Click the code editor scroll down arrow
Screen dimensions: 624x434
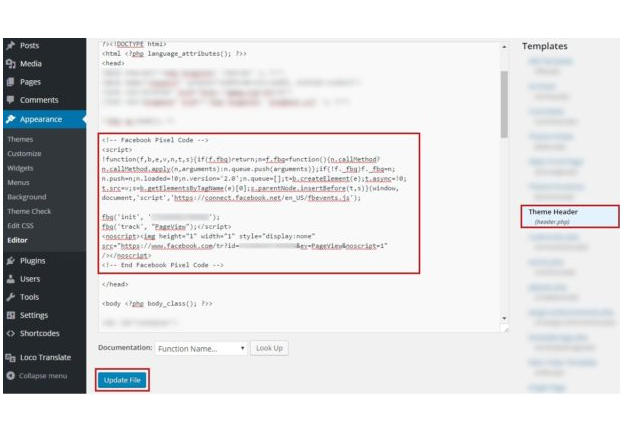click(x=504, y=318)
